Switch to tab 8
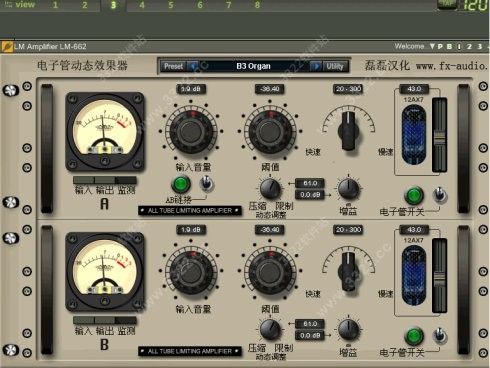 257,5
